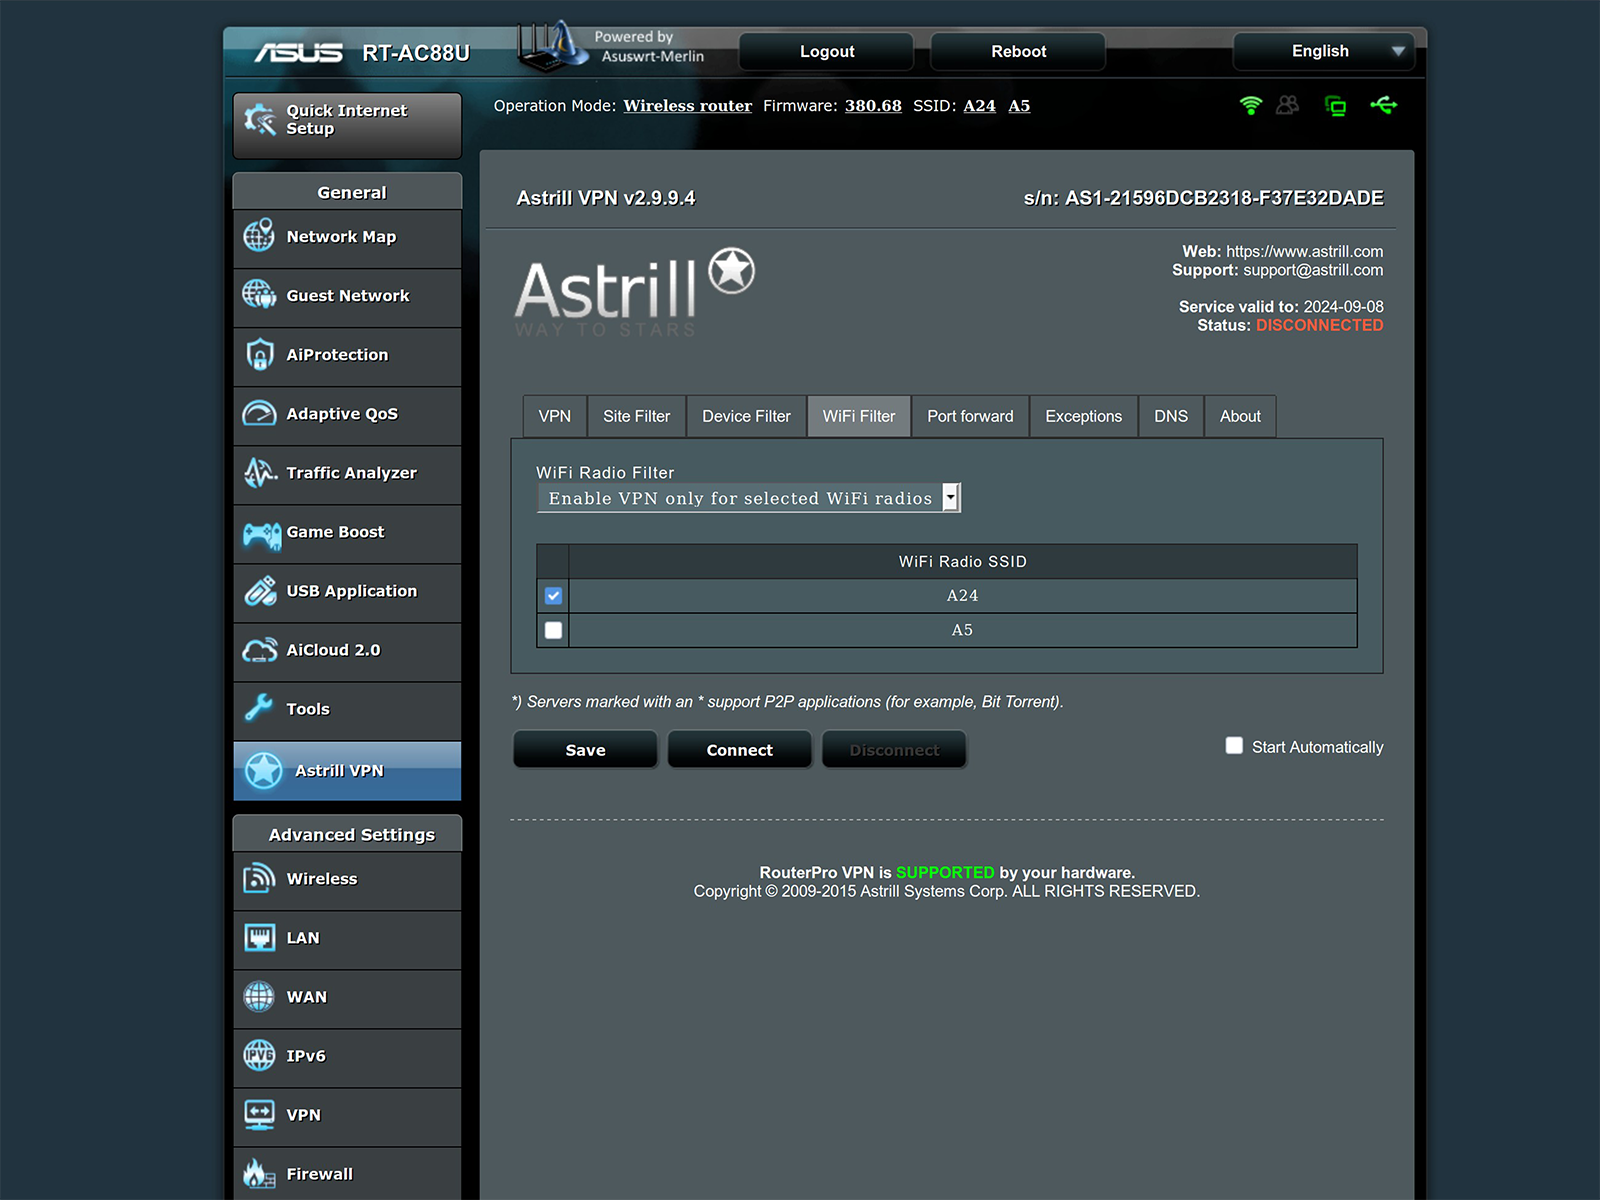This screenshot has width=1600, height=1200.
Task: Click the Astrill VPN star icon in sidebar
Action: (264, 771)
